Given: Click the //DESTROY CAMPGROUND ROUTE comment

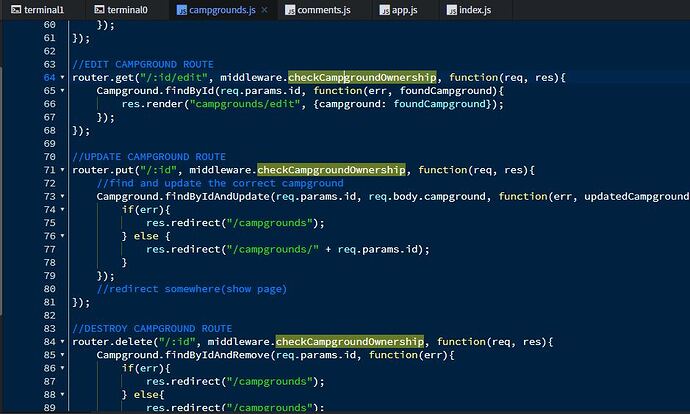Looking at the screenshot, I should coord(152,328).
